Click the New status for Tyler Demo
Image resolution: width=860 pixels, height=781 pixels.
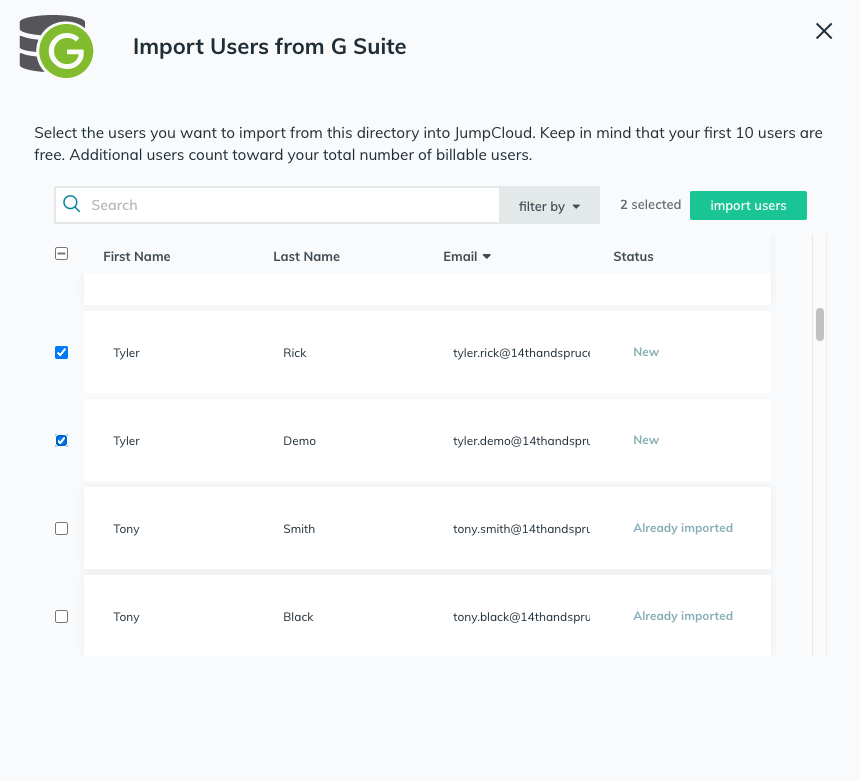[646, 440]
